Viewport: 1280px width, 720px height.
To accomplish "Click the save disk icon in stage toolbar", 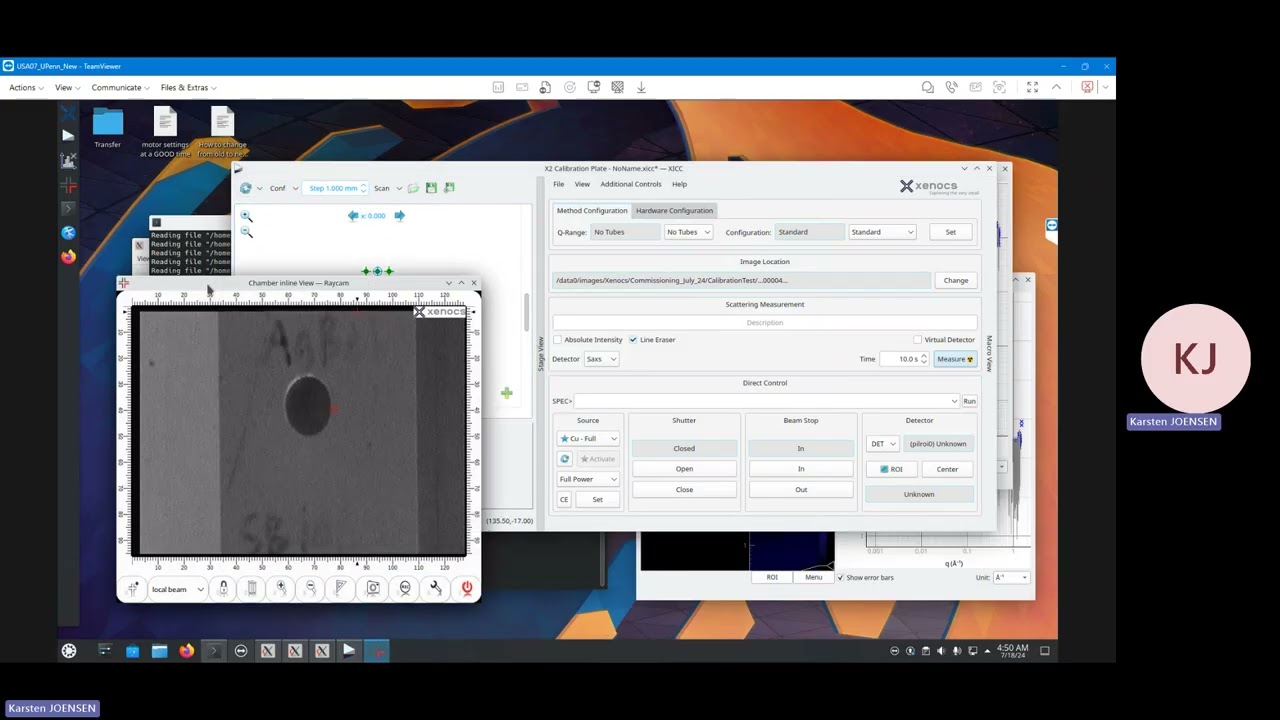I will (x=431, y=188).
